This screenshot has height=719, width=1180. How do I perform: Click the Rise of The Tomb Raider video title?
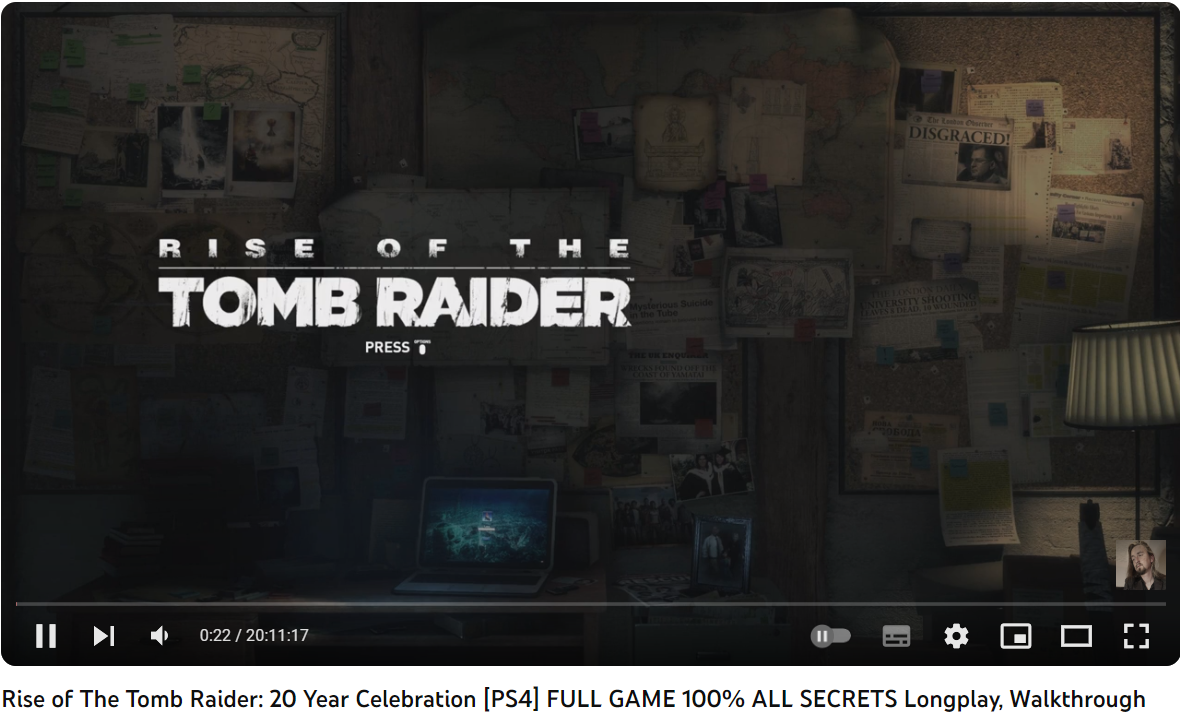pos(573,699)
